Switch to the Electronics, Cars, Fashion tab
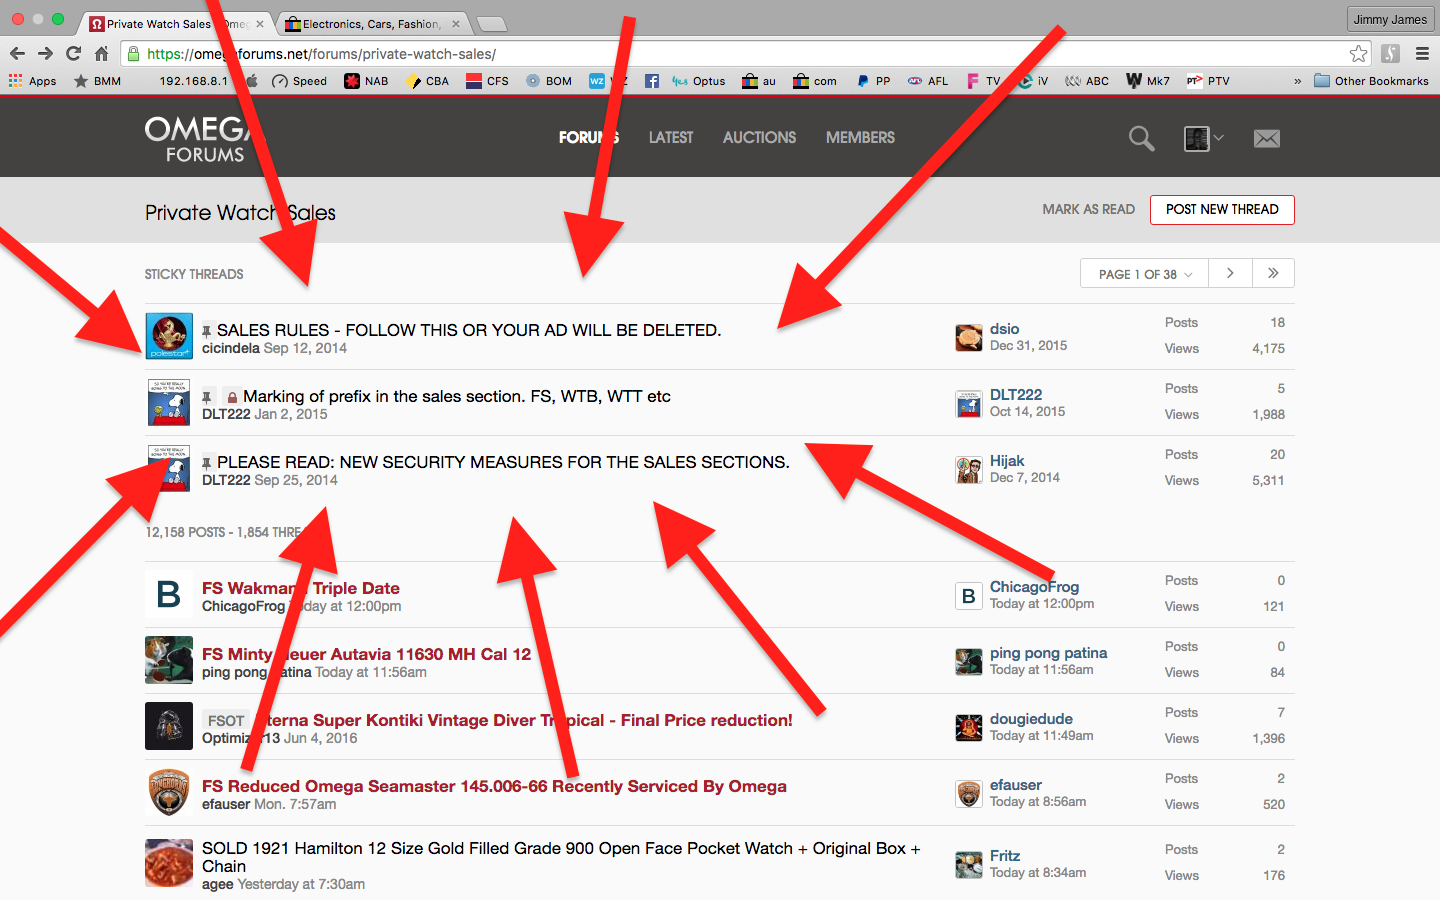This screenshot has width=1440, height=900. point(370,24)
